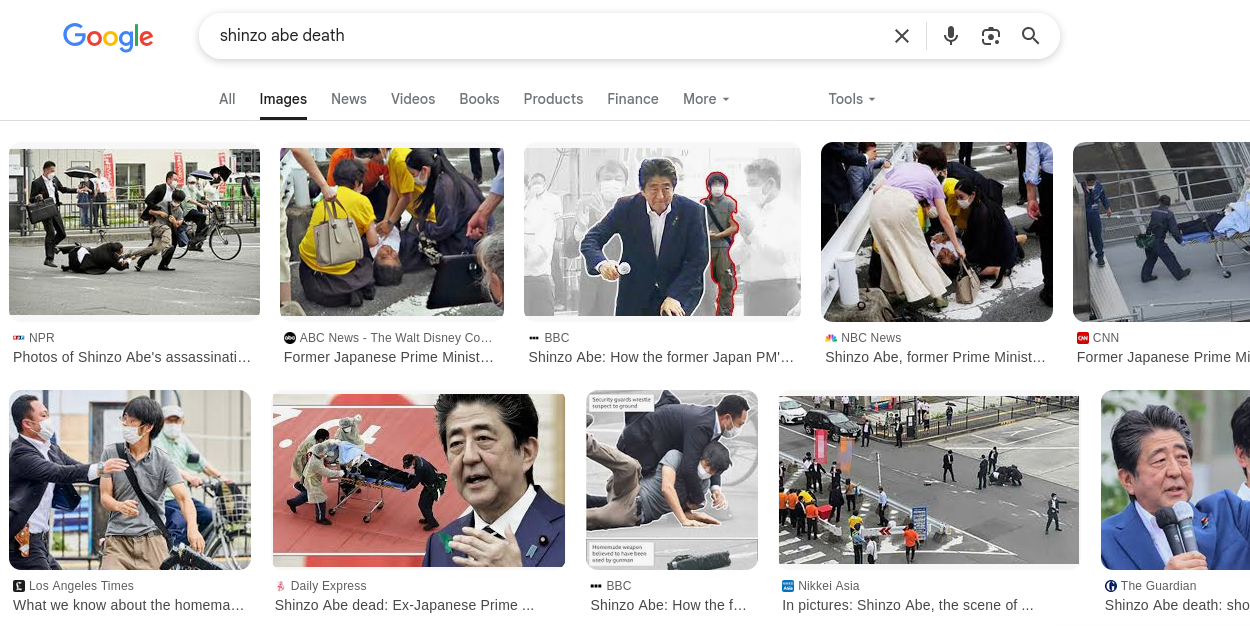Open the NPR image thumbnail
The height and width of the screenshot is (626, 1250).
(134, 232)
